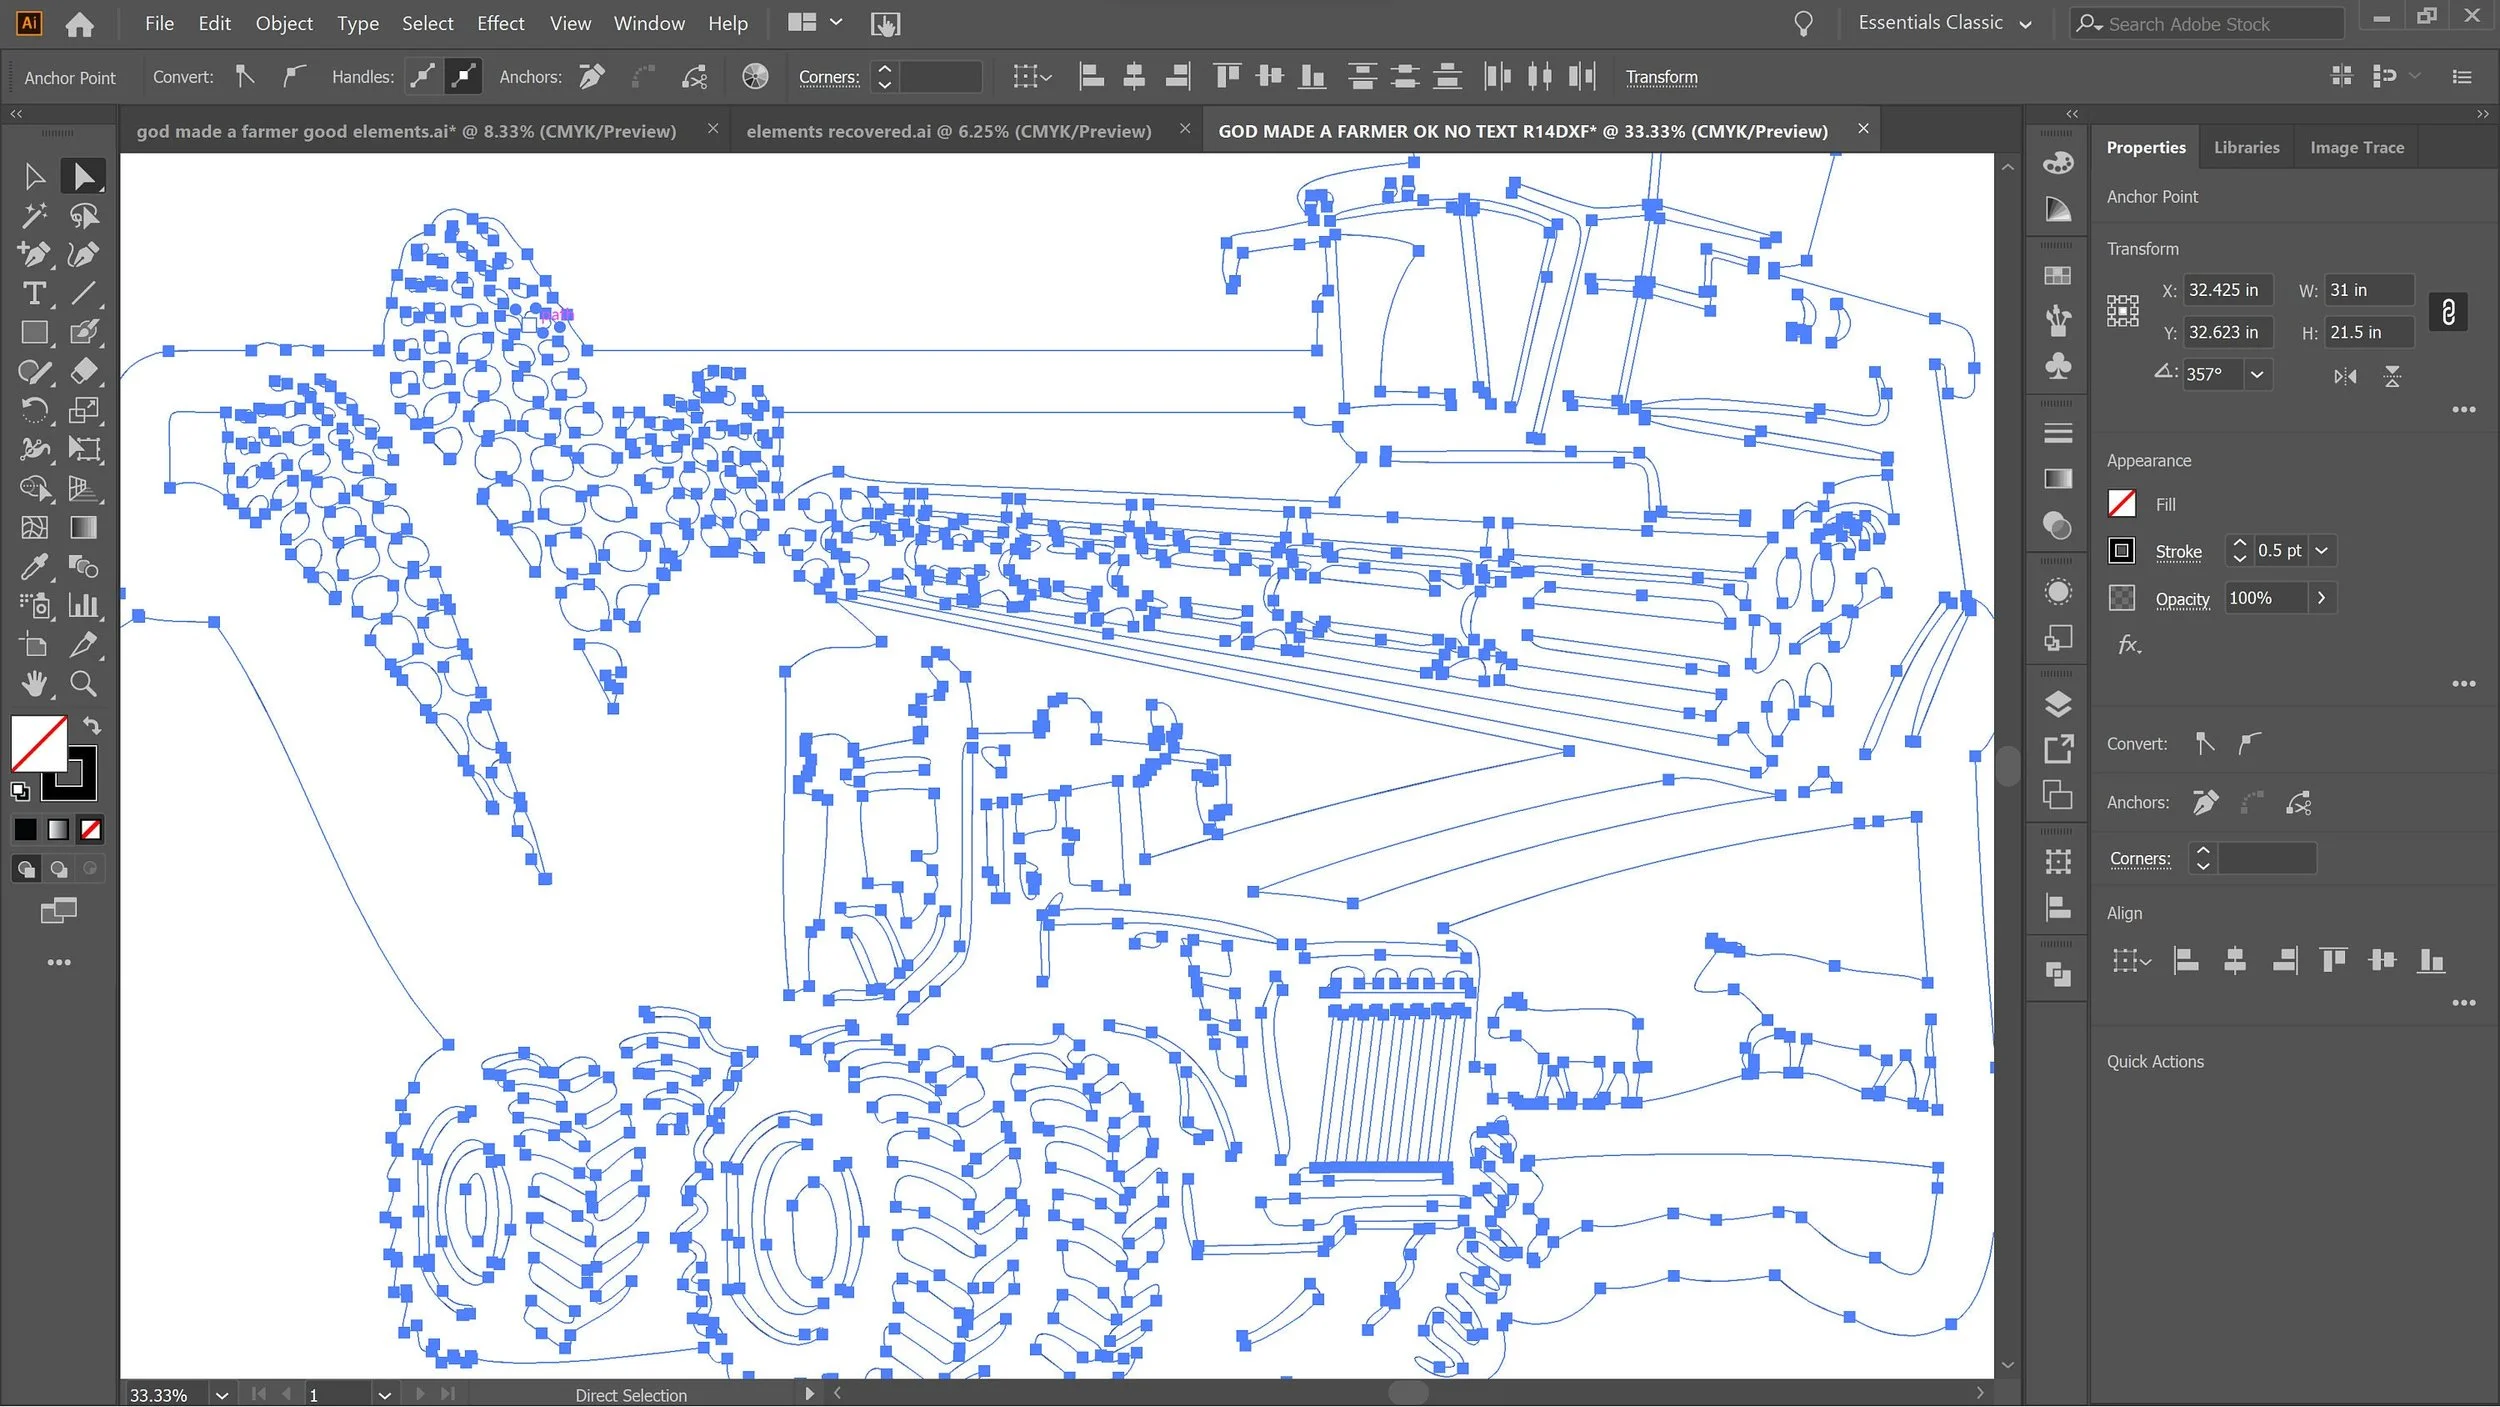
Task: Enable show handles for selected anchors
Action: point(422,77)
